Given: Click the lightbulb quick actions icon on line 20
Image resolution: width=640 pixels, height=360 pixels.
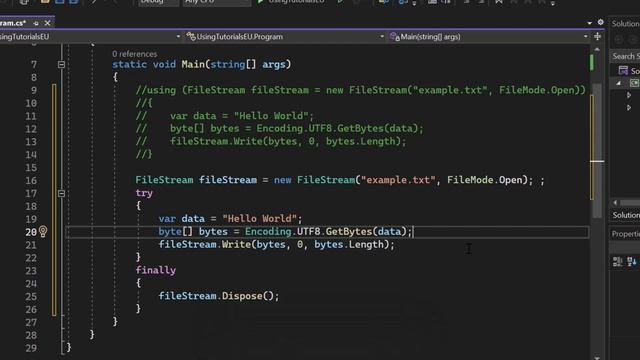Looking at the screenshot, I should [43, 232].
